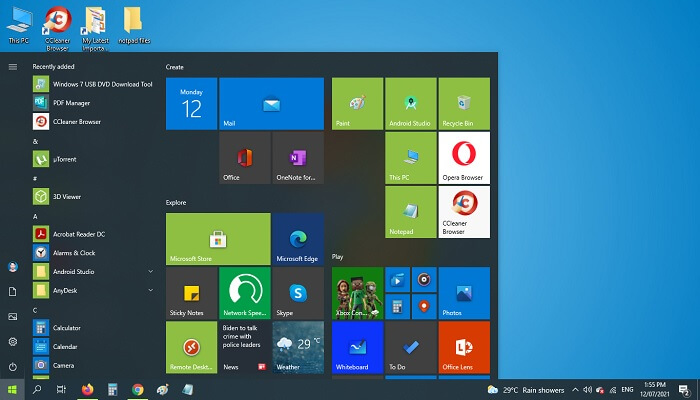Open the Mail tile
Viewport: 700px width, 400px height.
coord(271,104)
